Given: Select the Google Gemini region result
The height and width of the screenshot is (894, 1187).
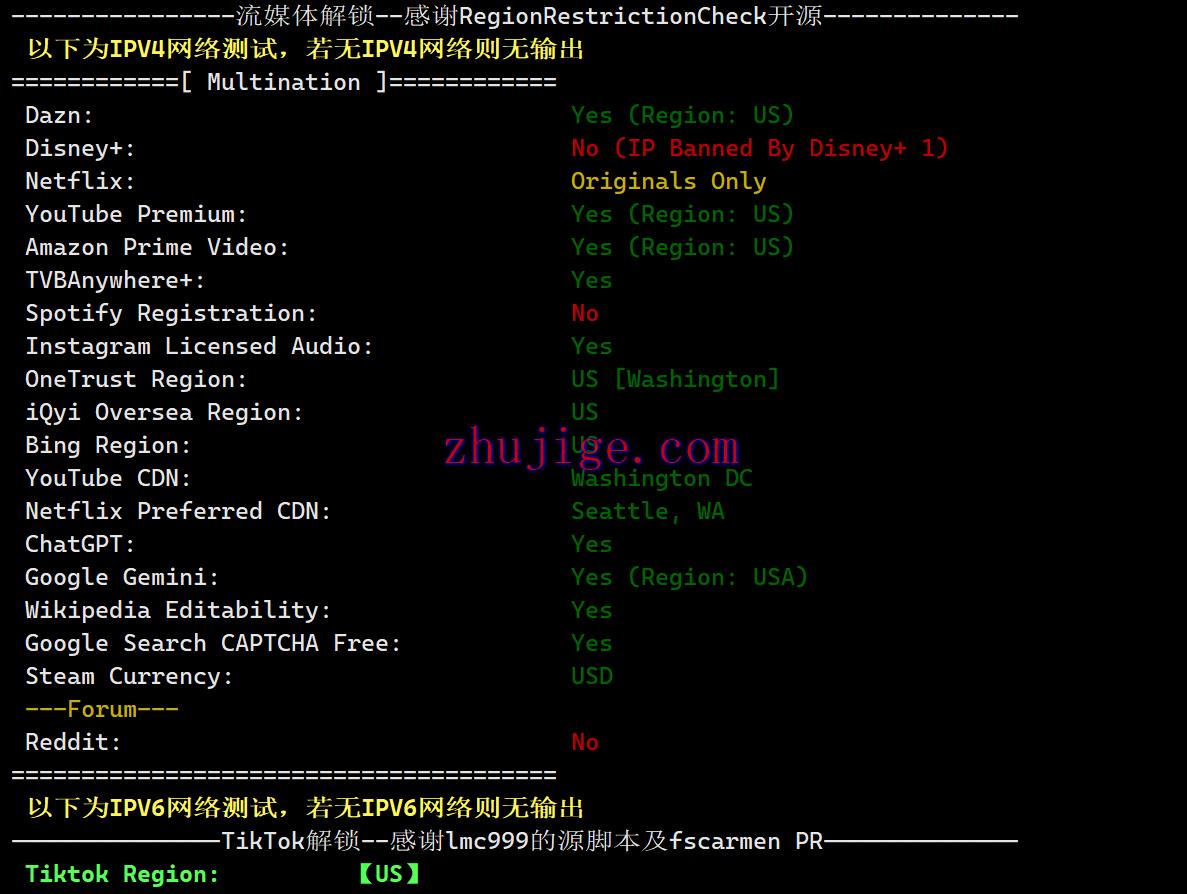Looking at the screenshot, I should [x=689, y=578].
